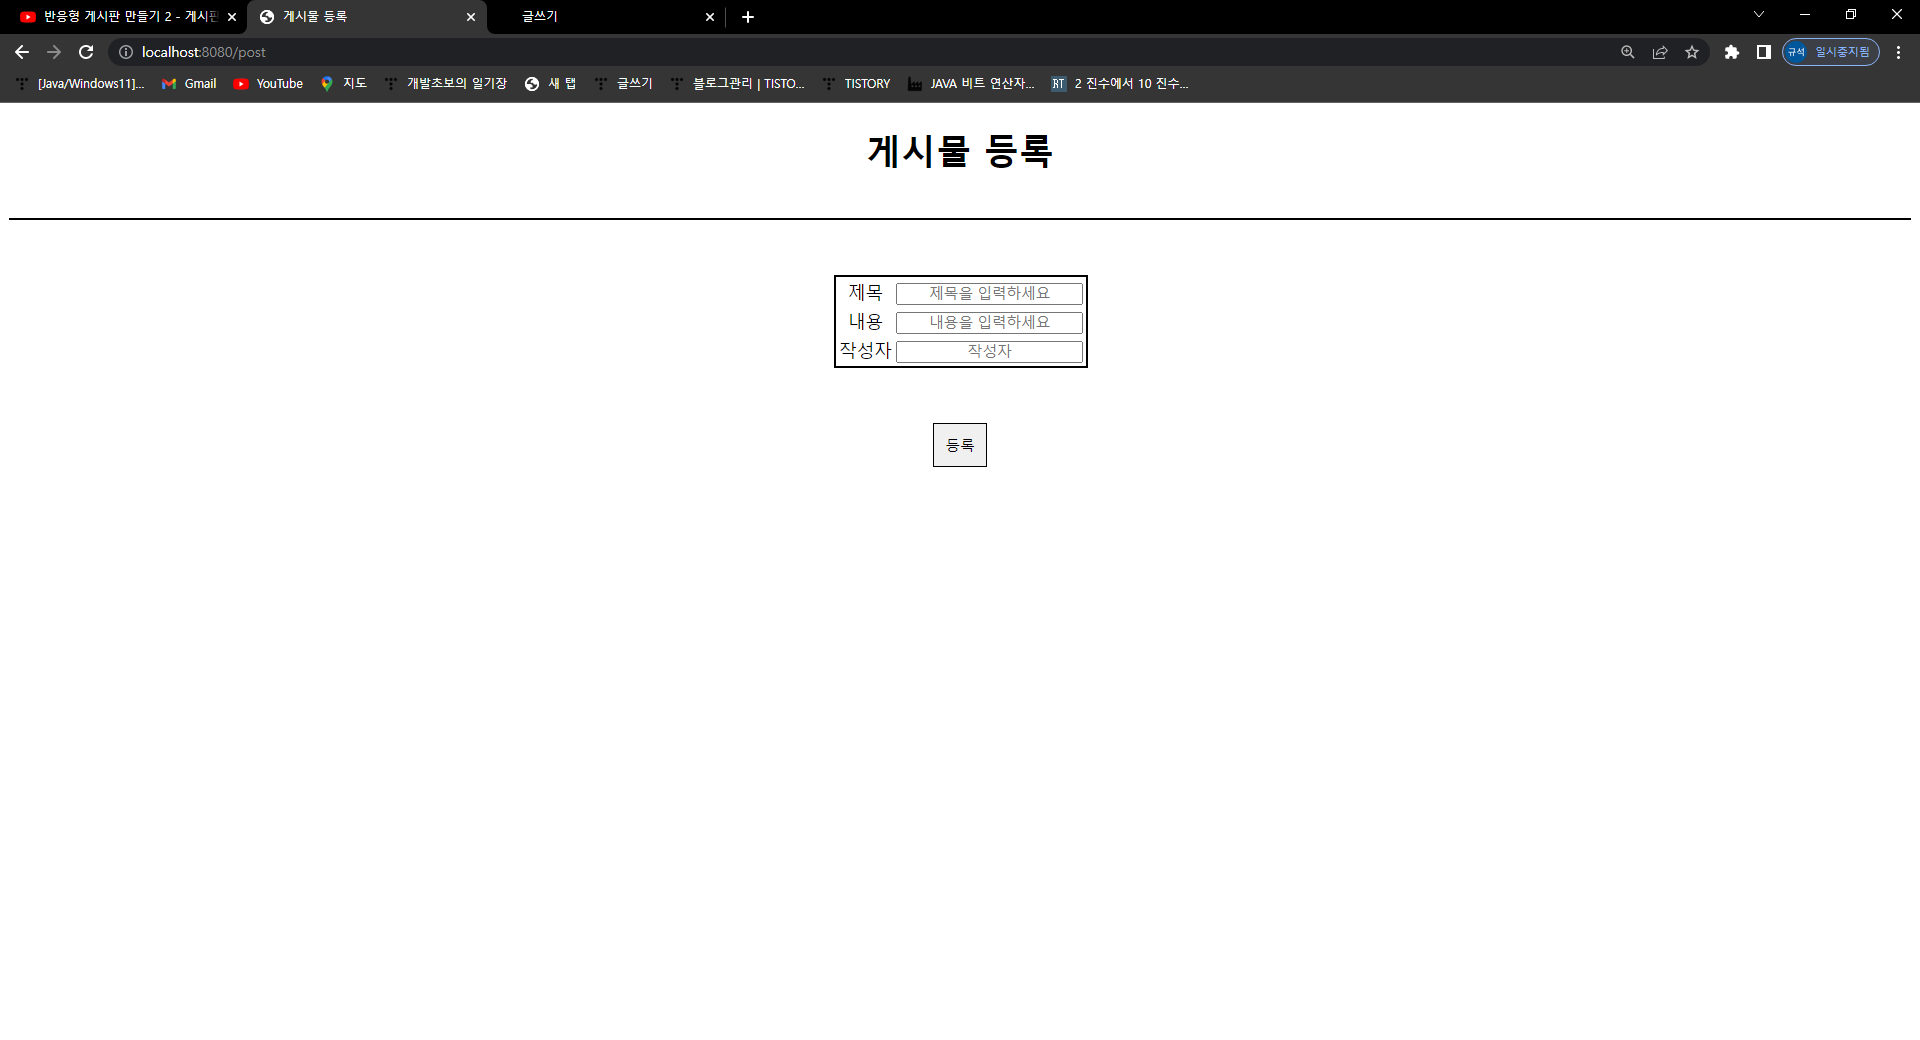Image resolution: width=1920 pixels, height=1040 pixels.
Task: Open the 지도 bookmark
Action: pos(344,84)
